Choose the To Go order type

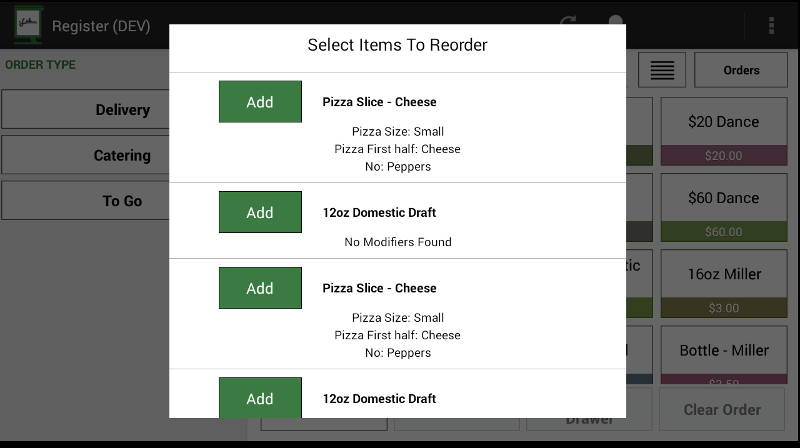tap(85, 201)
